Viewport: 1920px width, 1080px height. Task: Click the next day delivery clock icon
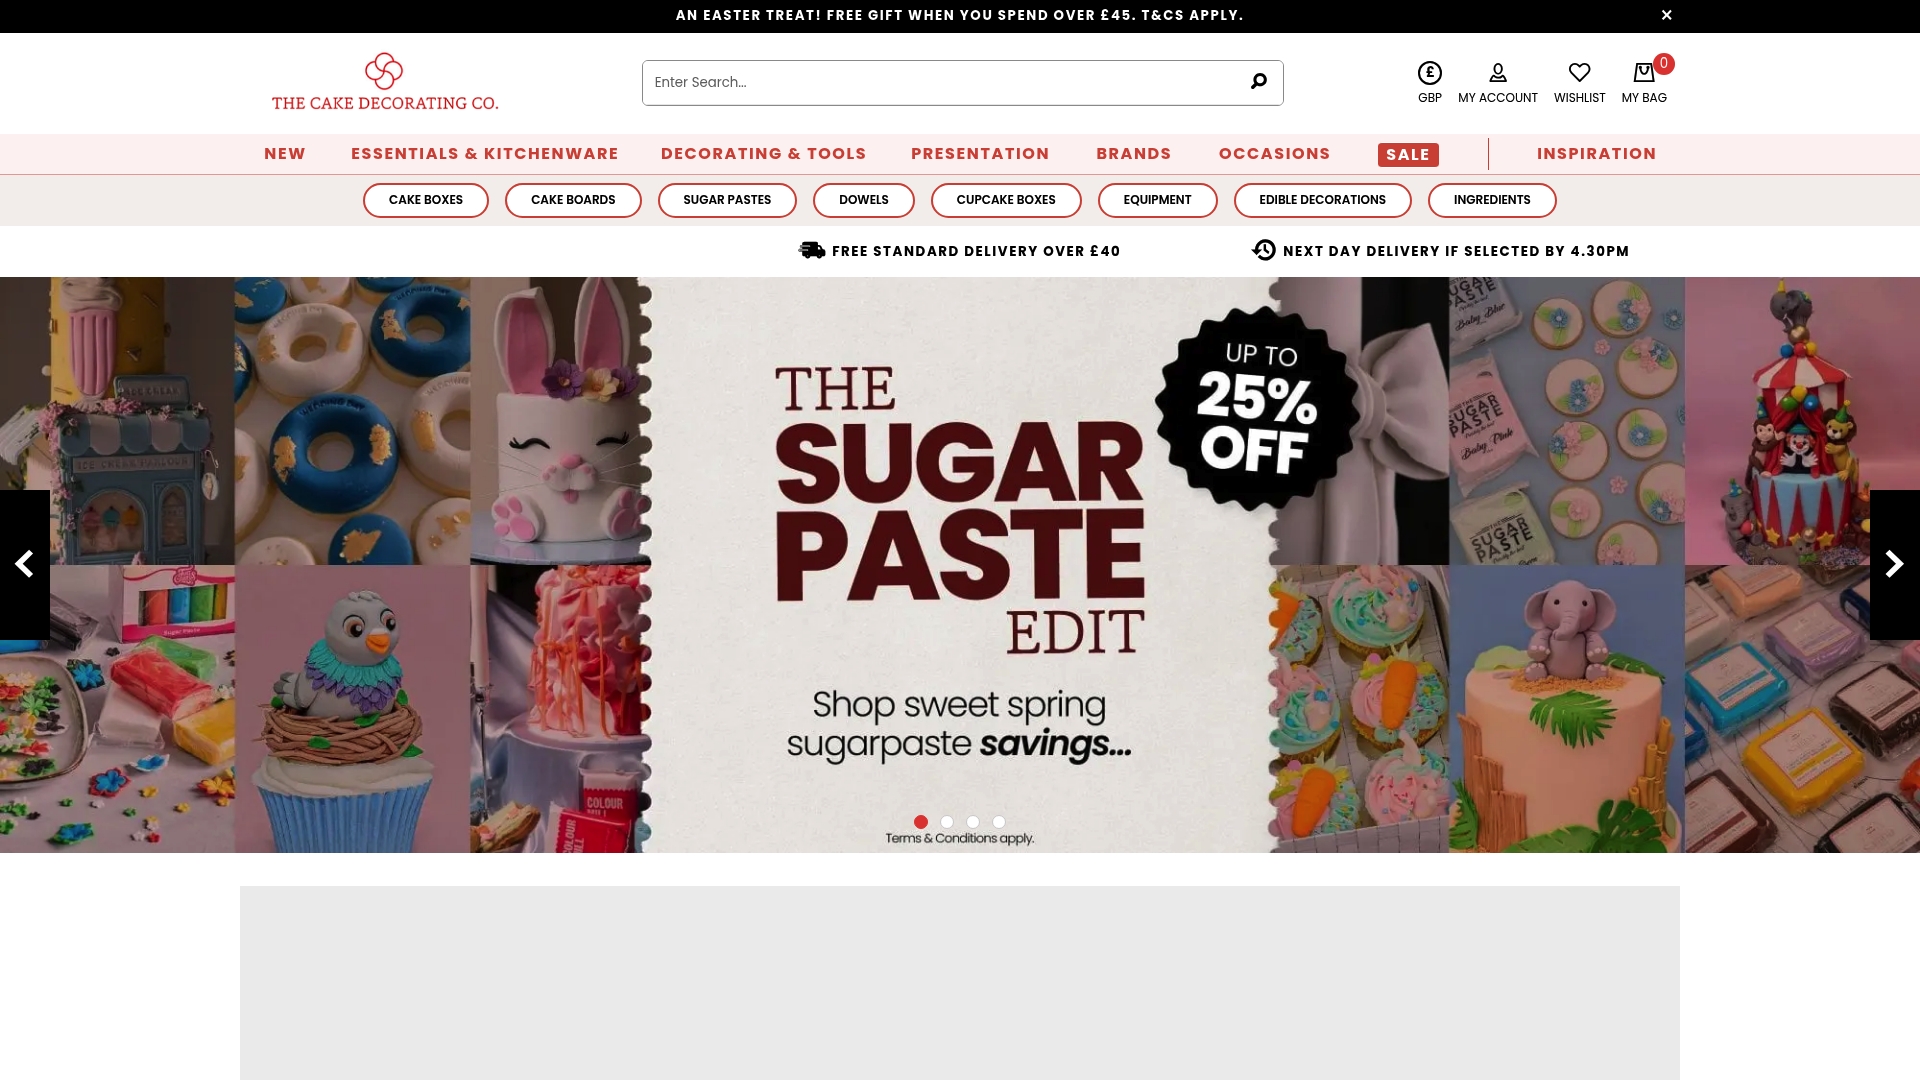coord(1263,250)
